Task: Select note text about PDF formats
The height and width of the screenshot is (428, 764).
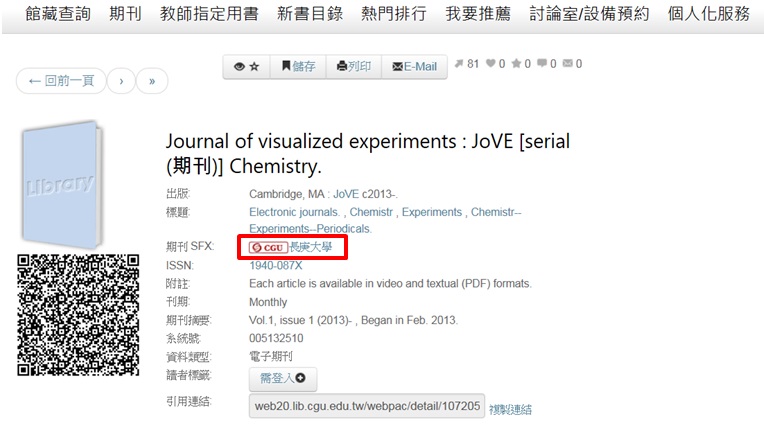Action: point(390,284)
